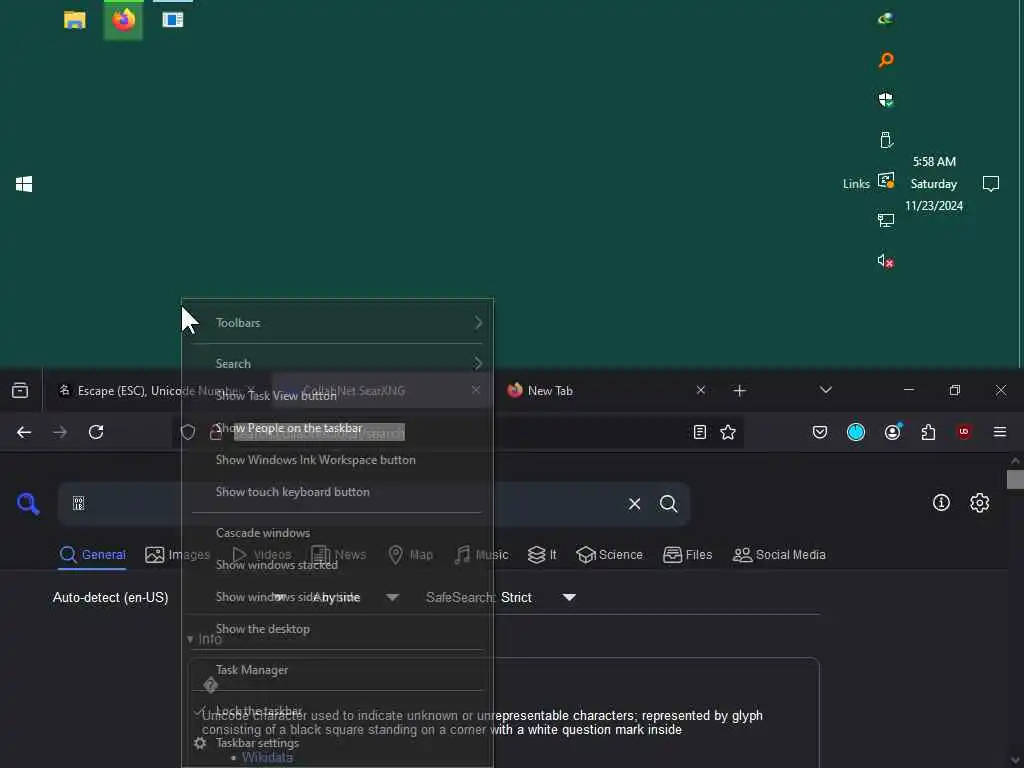The height and width of the screenshot is (768, 1024).
Task: Toggle Show touch keyboard button
Action: tap(337, 492)
